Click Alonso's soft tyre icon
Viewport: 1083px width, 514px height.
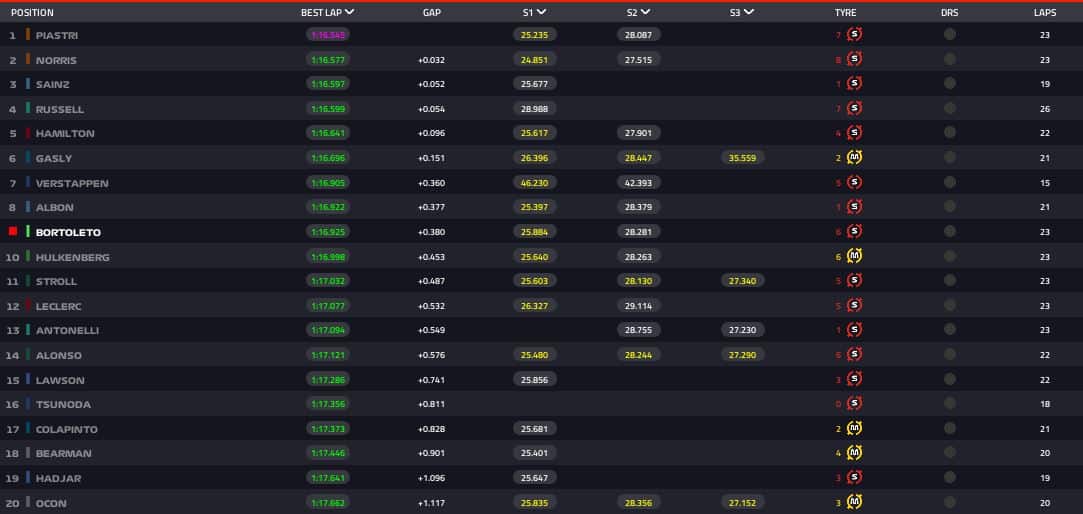[x=854, y=354]
